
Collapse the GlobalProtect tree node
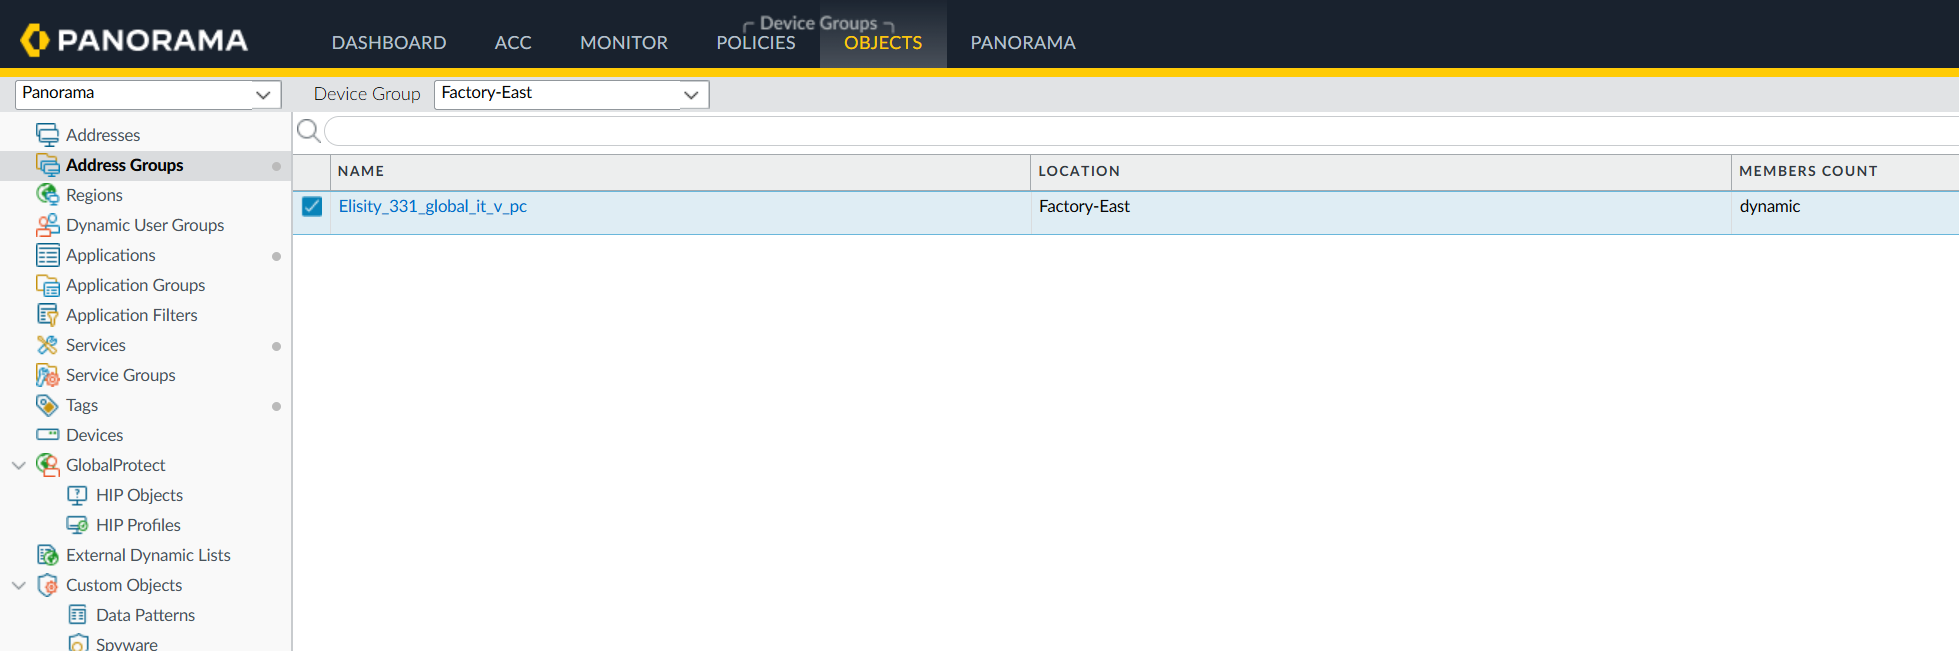pos(19,465)
